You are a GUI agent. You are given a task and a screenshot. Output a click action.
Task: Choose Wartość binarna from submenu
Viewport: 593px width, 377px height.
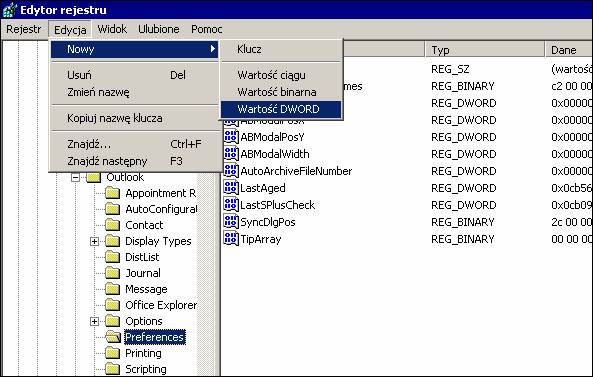click(281, 92)
